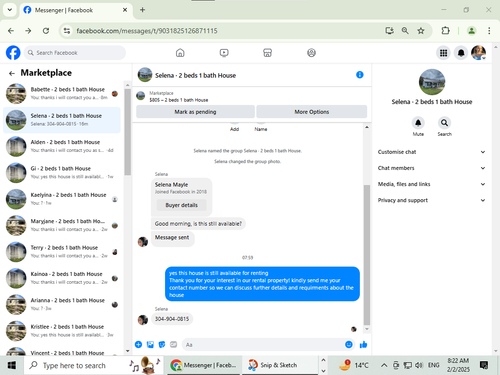Open the Kaelyina conversation
Viewport: 500px width, 375px height.
point(62,199)
